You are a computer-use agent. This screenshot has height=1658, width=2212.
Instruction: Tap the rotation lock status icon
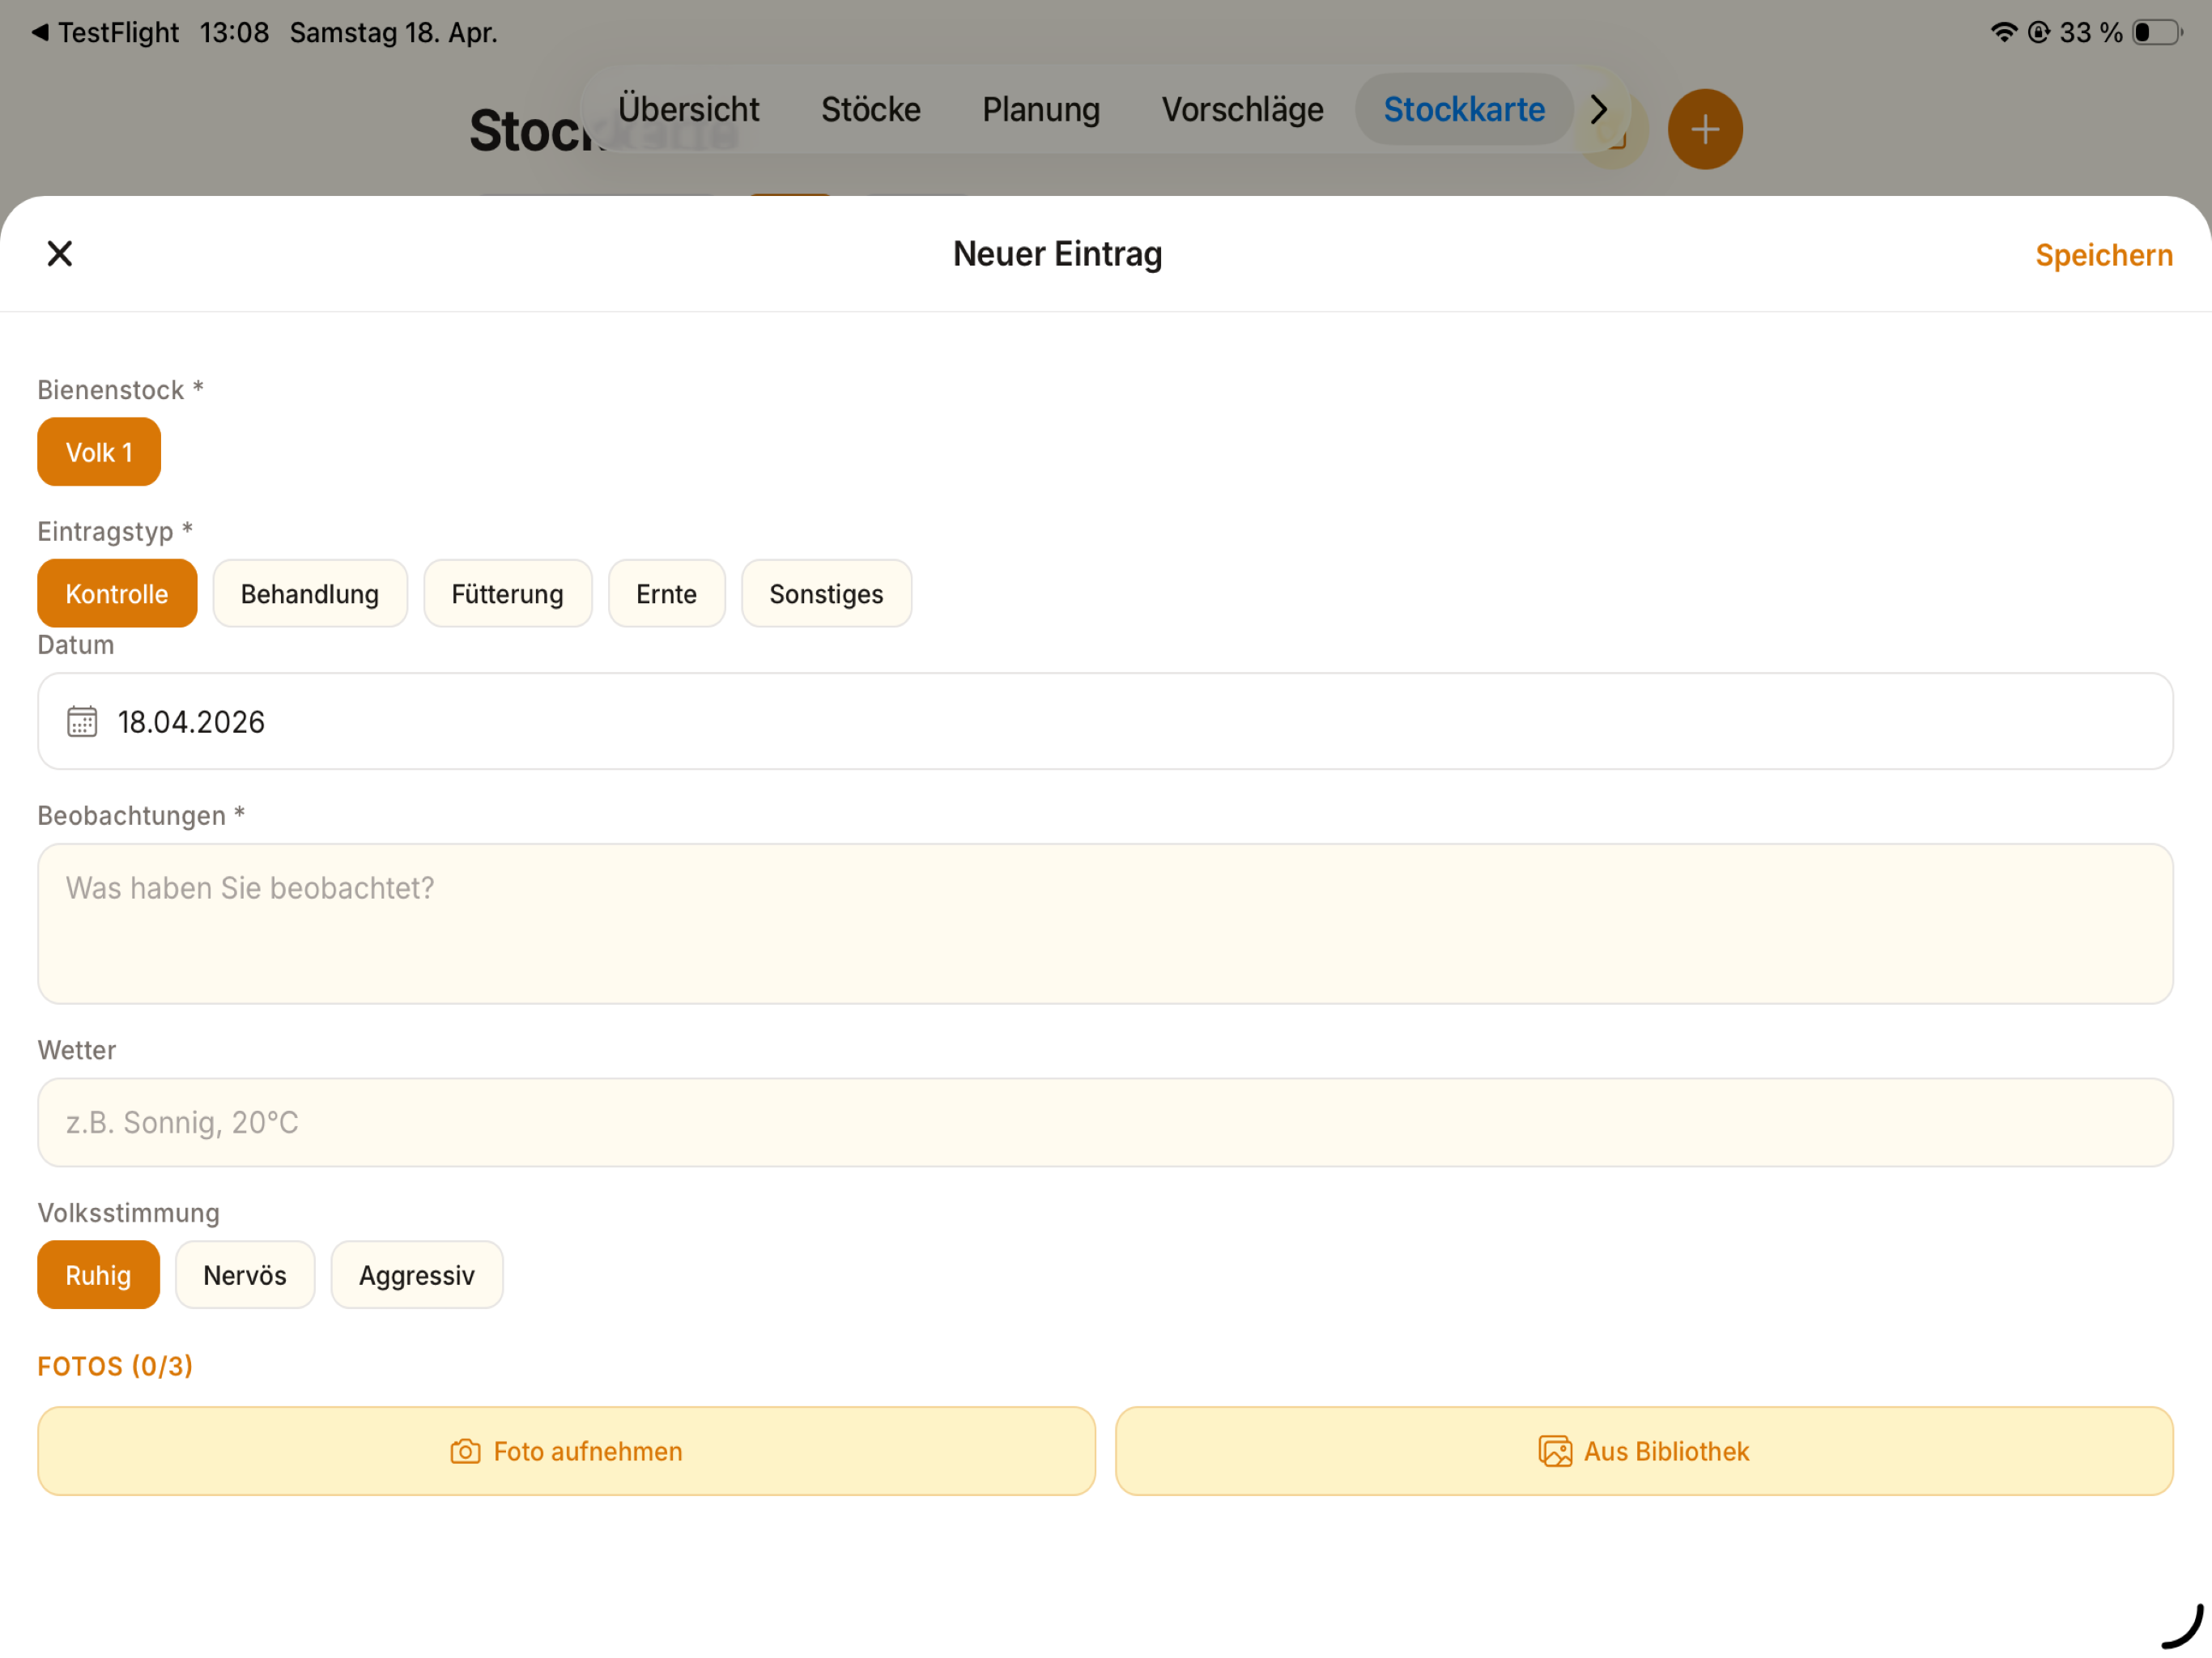2038,32
